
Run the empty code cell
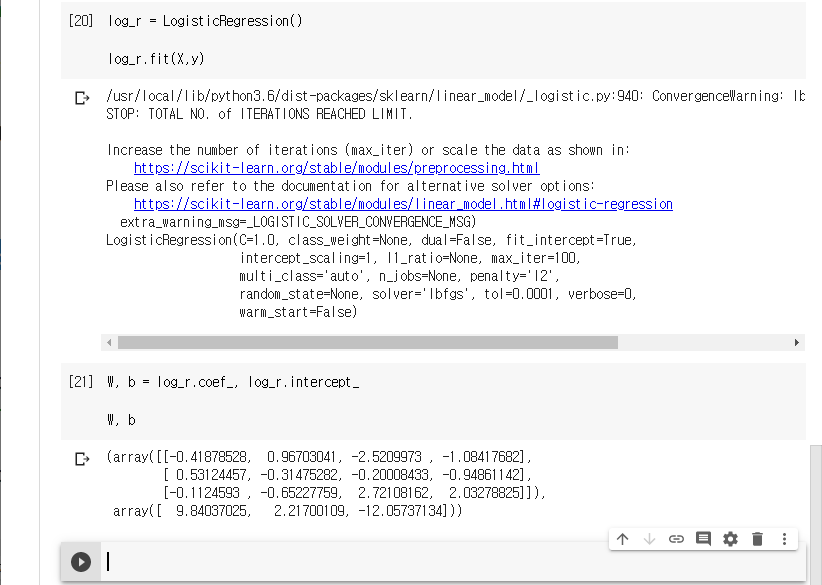81,563
